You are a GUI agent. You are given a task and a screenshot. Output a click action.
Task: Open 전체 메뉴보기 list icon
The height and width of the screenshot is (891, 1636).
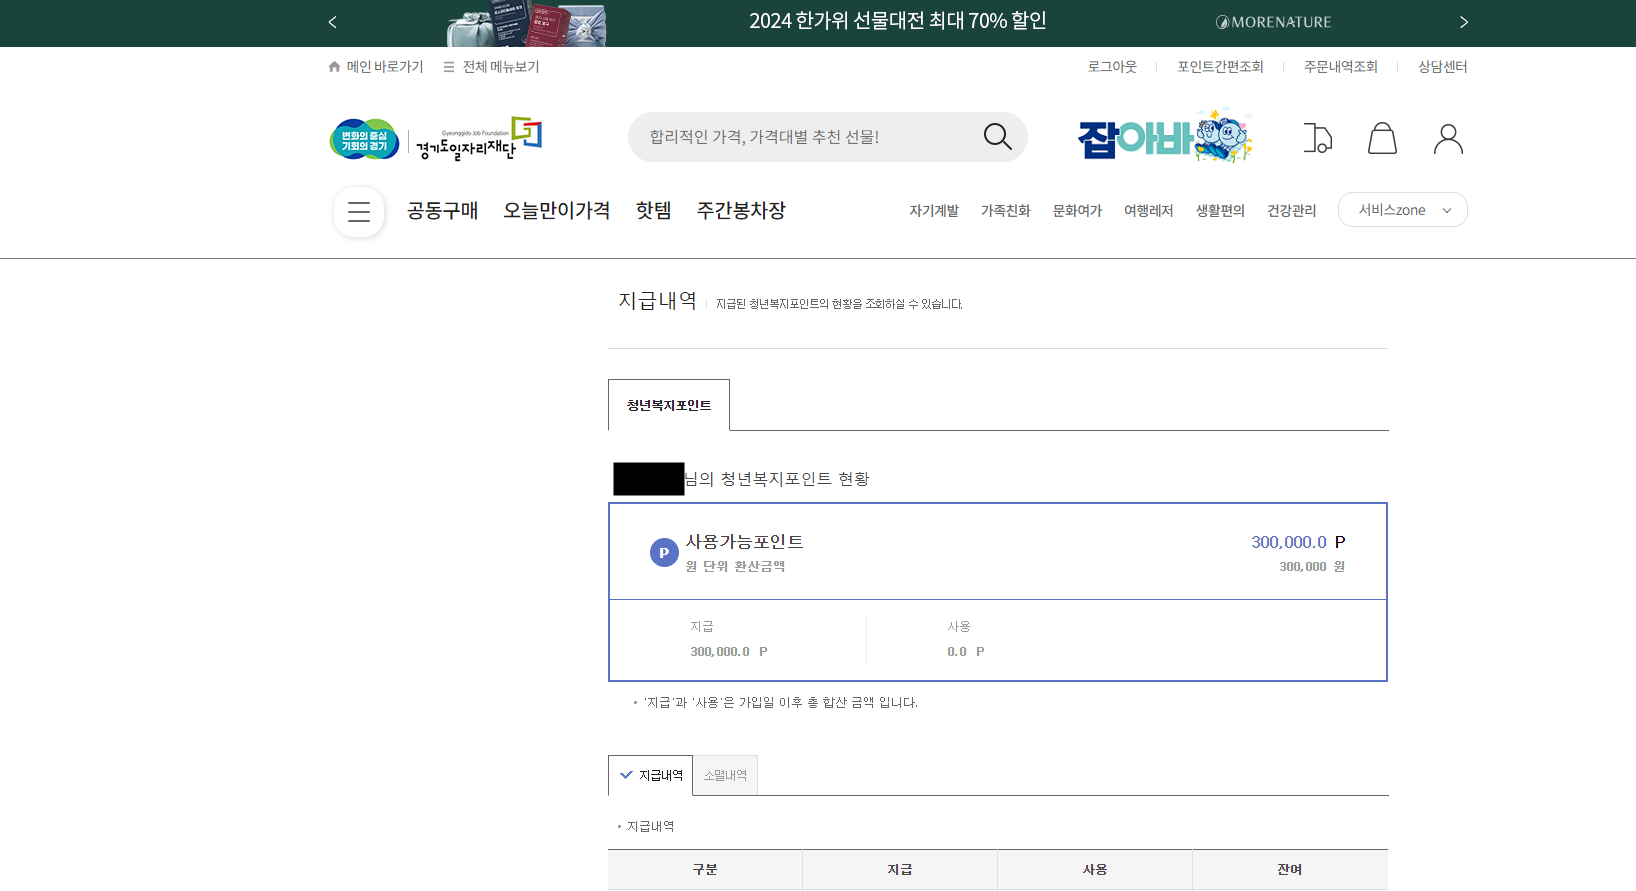click(x=449, y=67)
